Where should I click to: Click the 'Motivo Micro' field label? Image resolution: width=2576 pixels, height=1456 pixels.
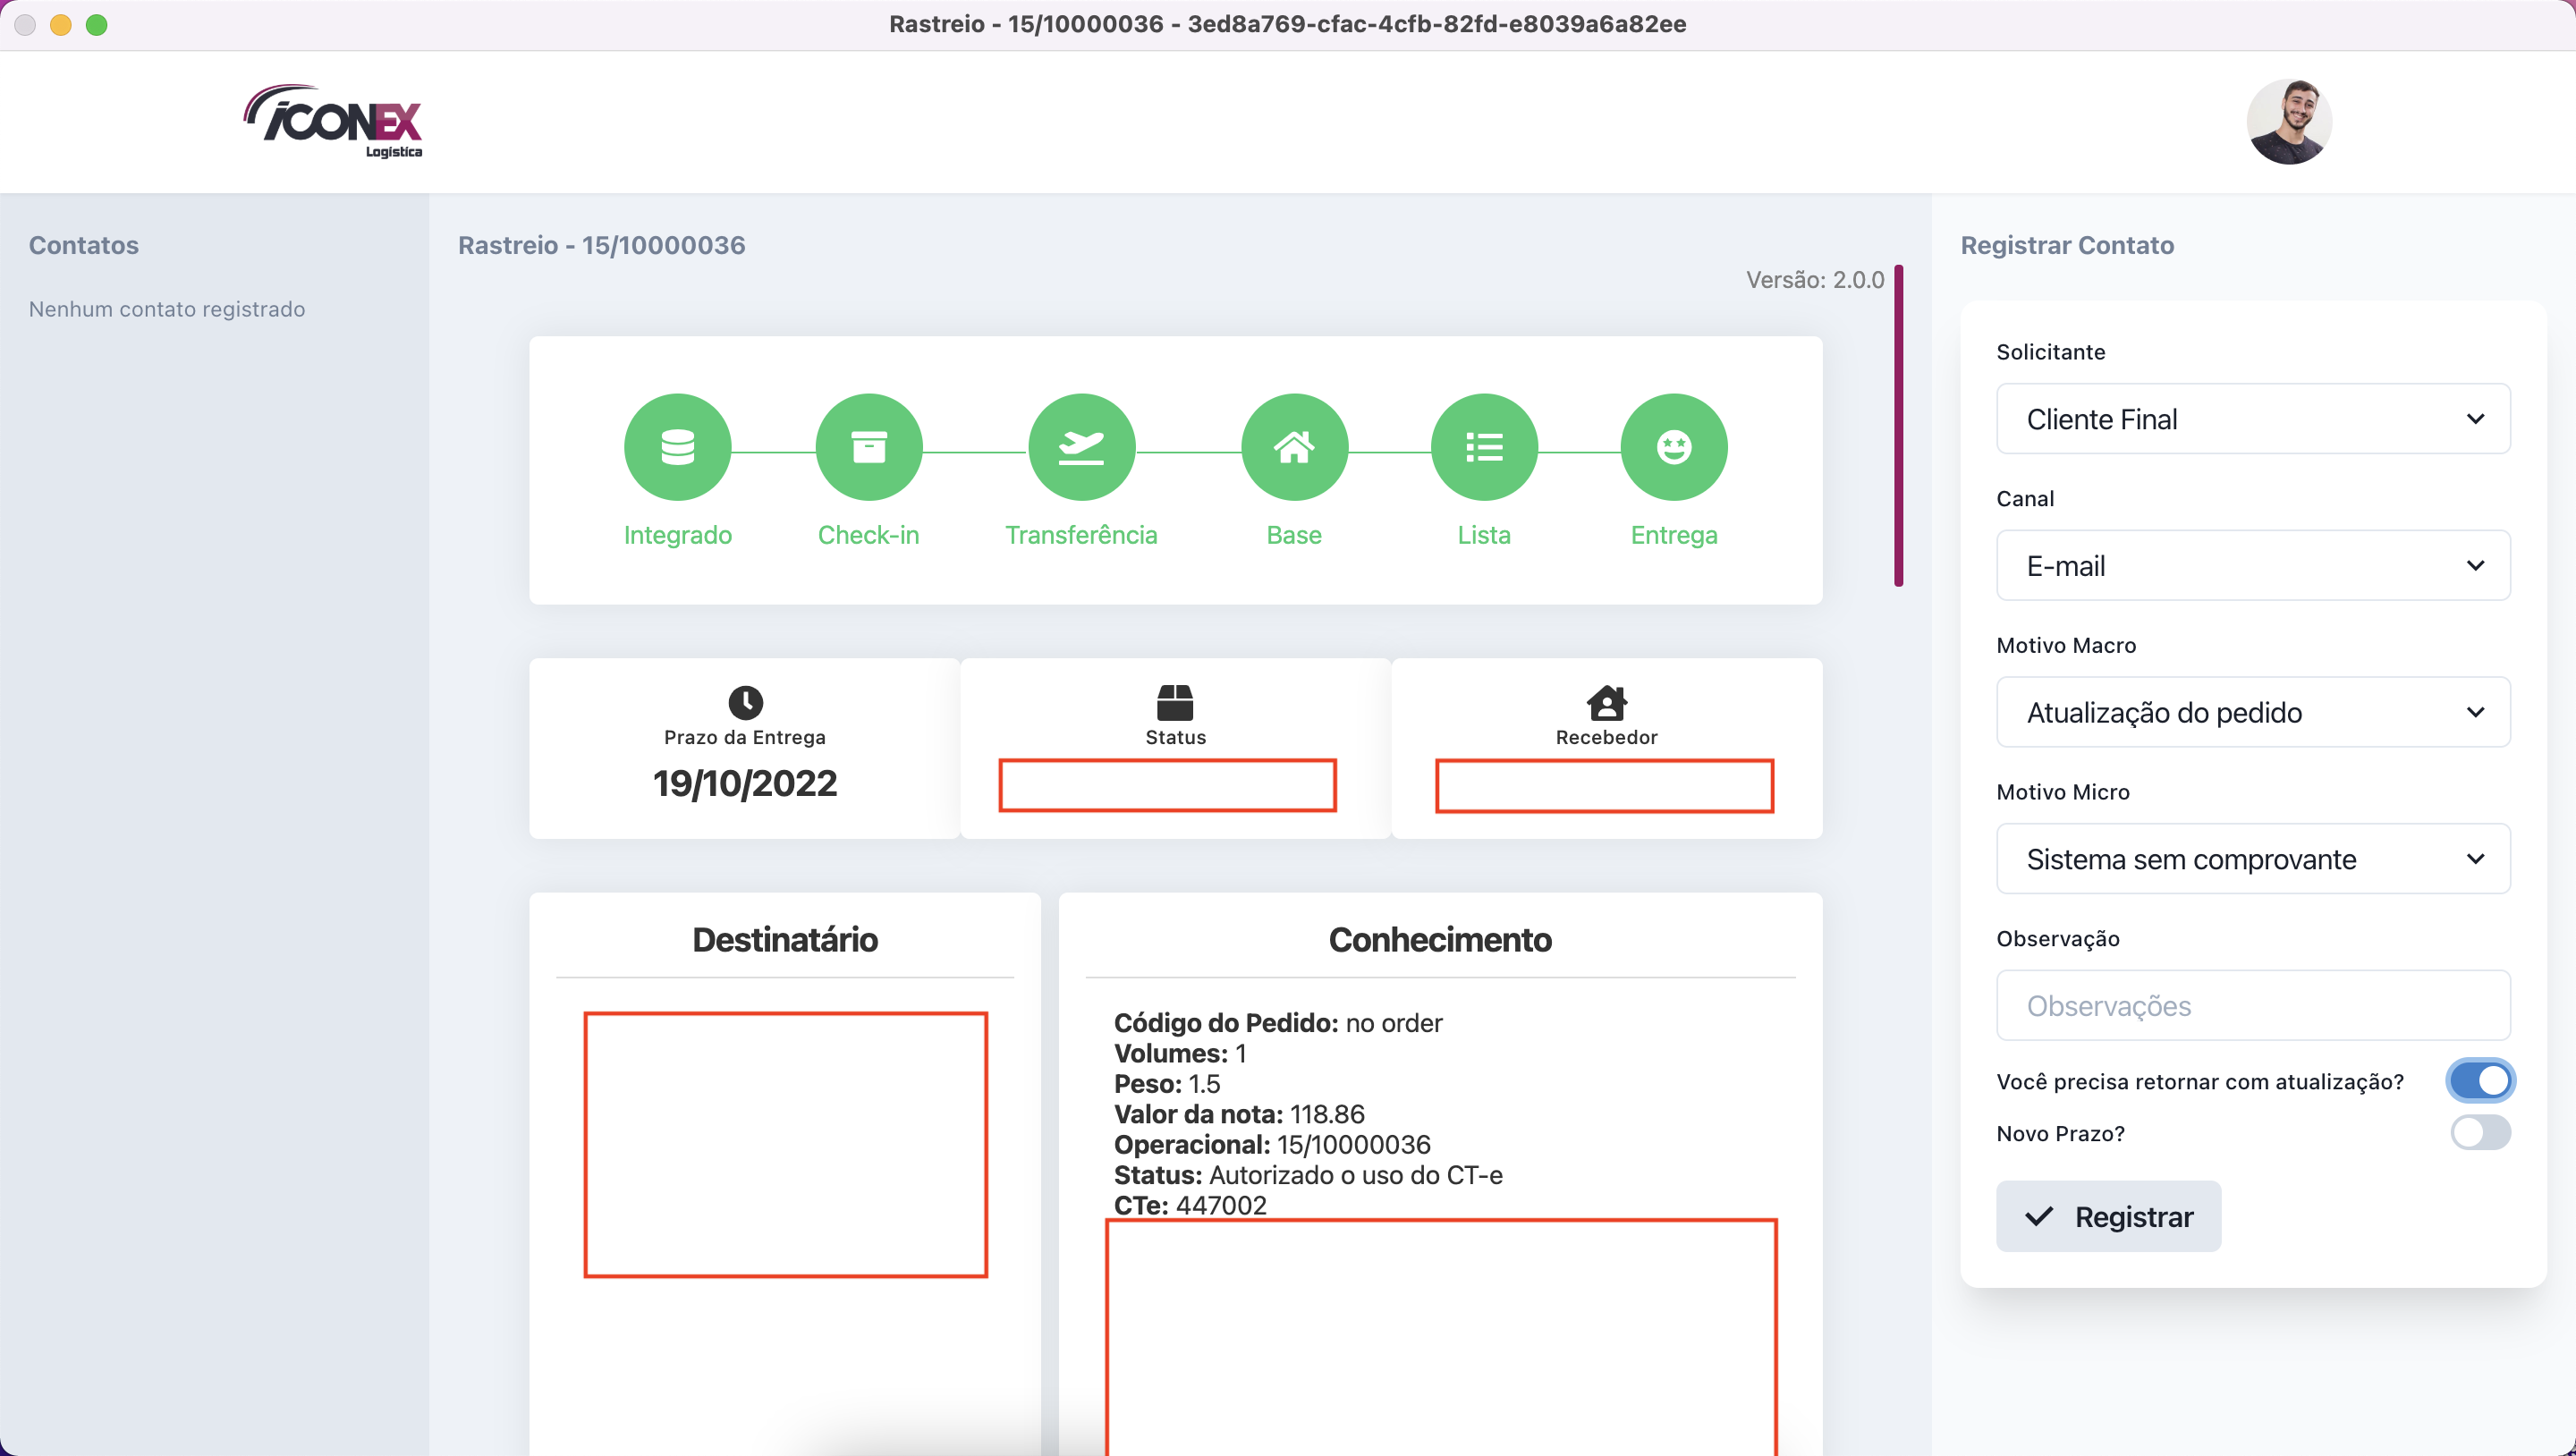coord(2063,792)
